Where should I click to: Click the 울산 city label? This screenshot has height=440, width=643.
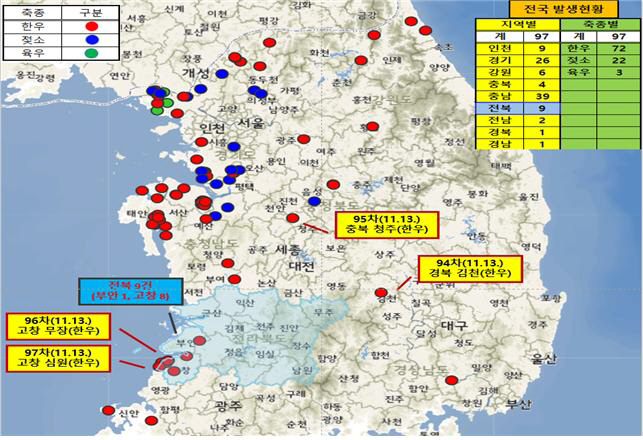(x=544, y=359)
